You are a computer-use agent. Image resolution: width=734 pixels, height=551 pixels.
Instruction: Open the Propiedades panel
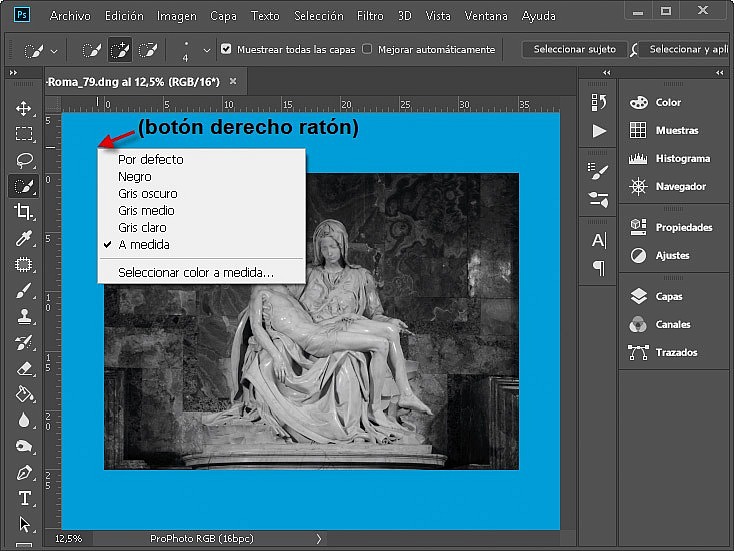pos(670,227)
